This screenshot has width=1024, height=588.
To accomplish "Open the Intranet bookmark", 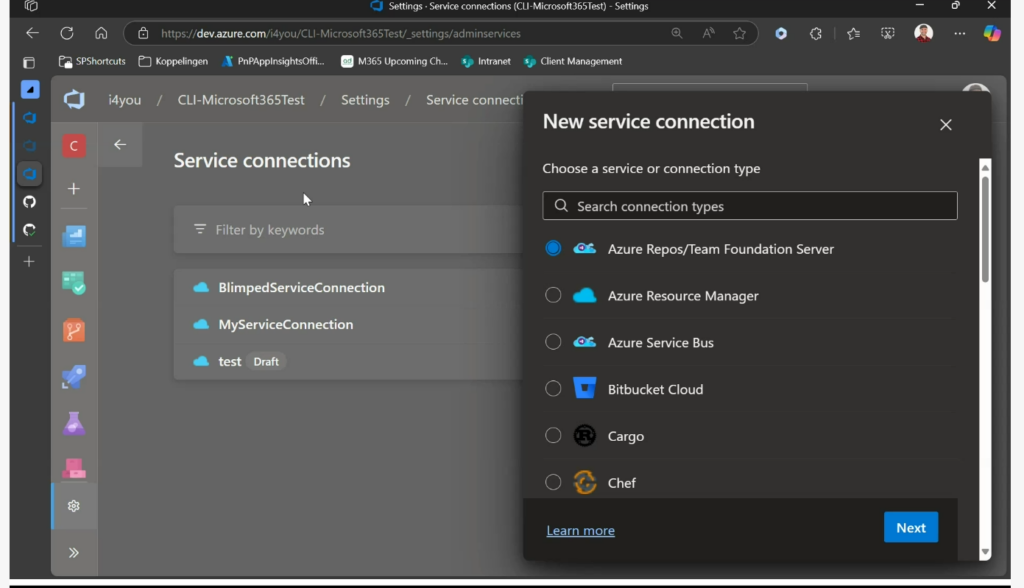I will click(x=486, y=61).
